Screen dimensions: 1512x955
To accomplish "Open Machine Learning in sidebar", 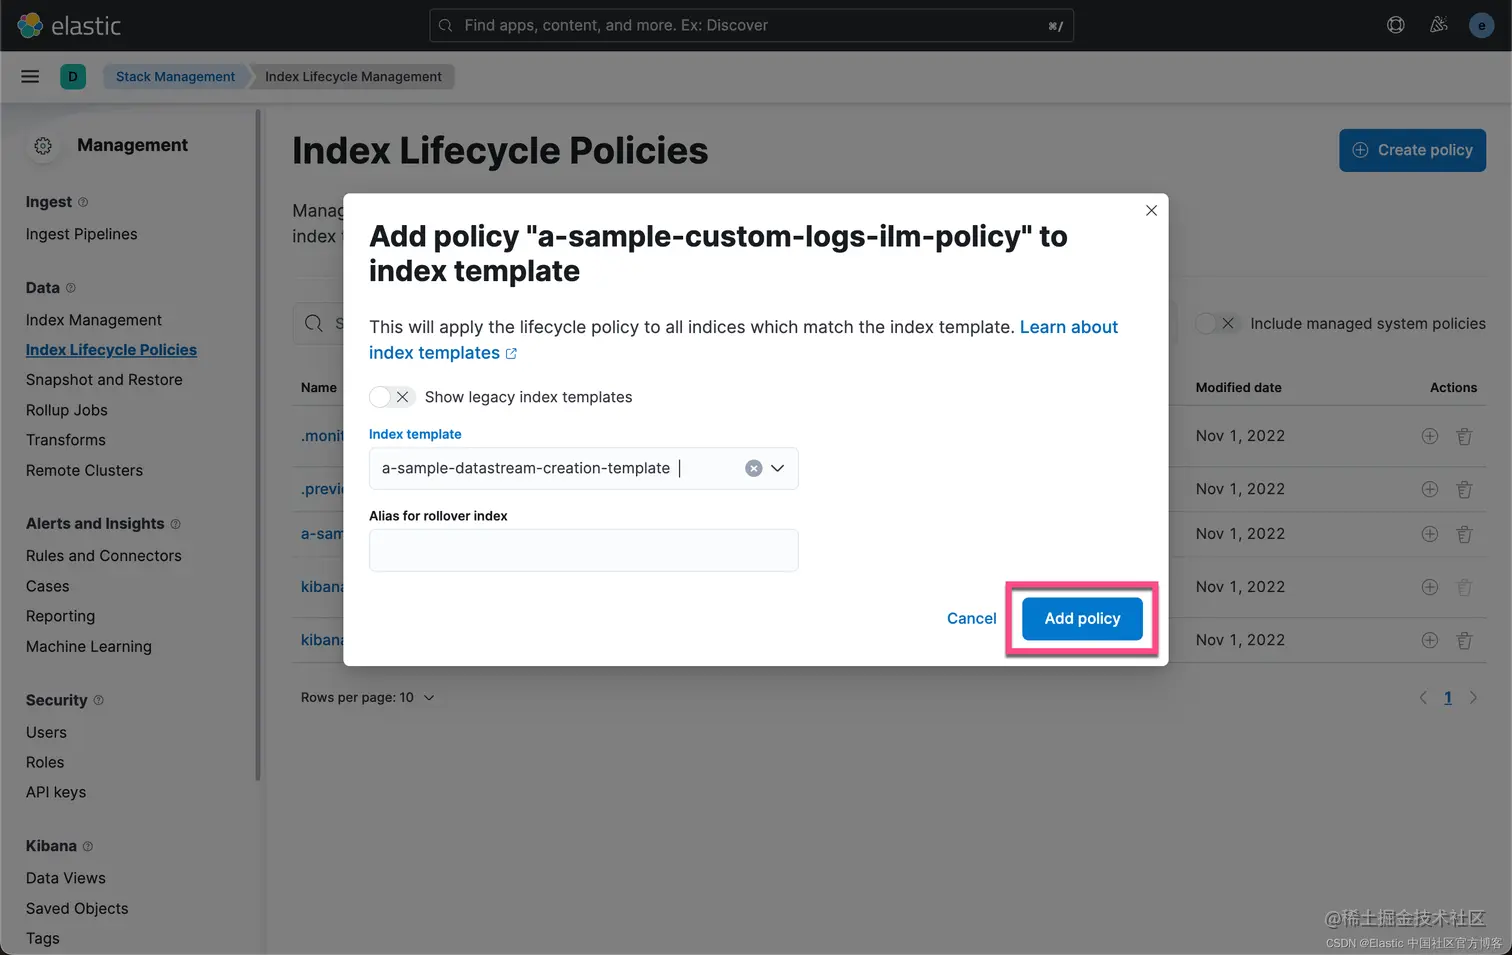I will tap(89, 647).
